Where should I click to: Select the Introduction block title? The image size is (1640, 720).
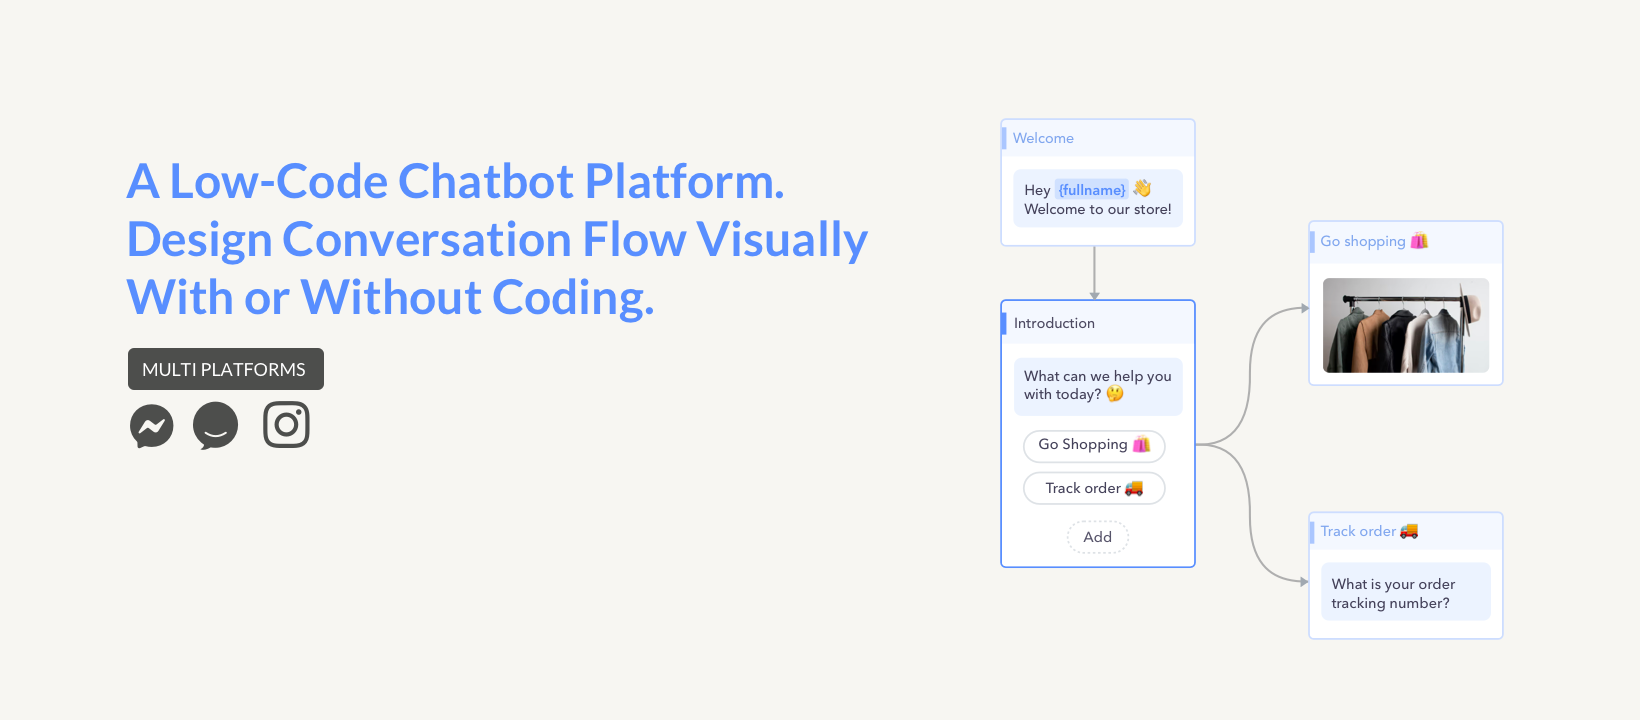point(1054,323)
